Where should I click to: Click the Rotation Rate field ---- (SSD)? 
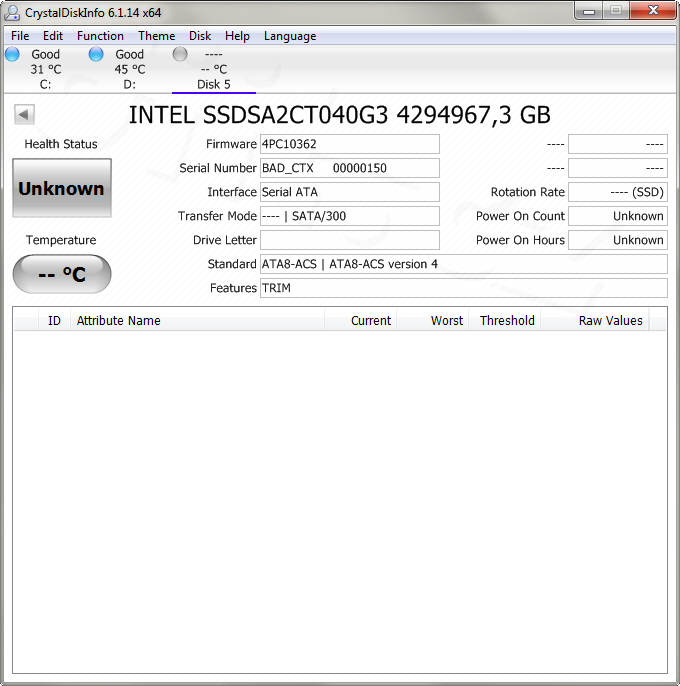click(618, 192)
